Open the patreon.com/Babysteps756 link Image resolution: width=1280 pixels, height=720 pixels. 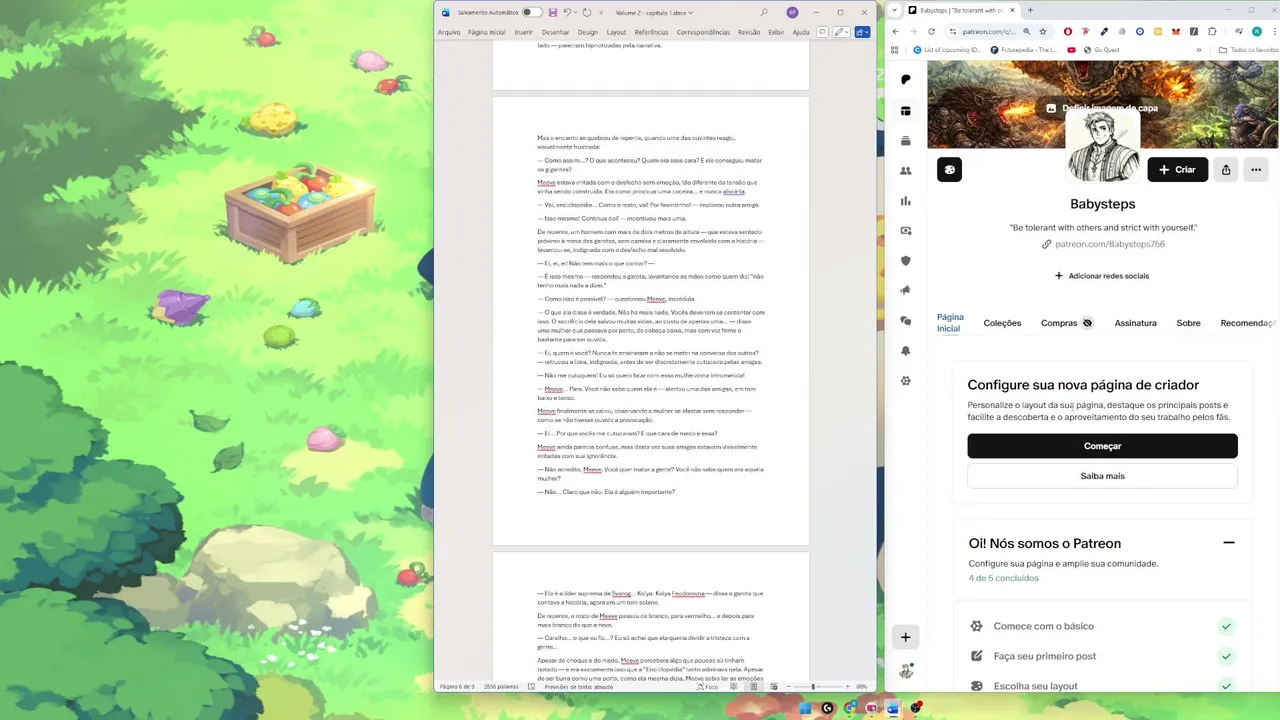click(x=1110, y=244)
